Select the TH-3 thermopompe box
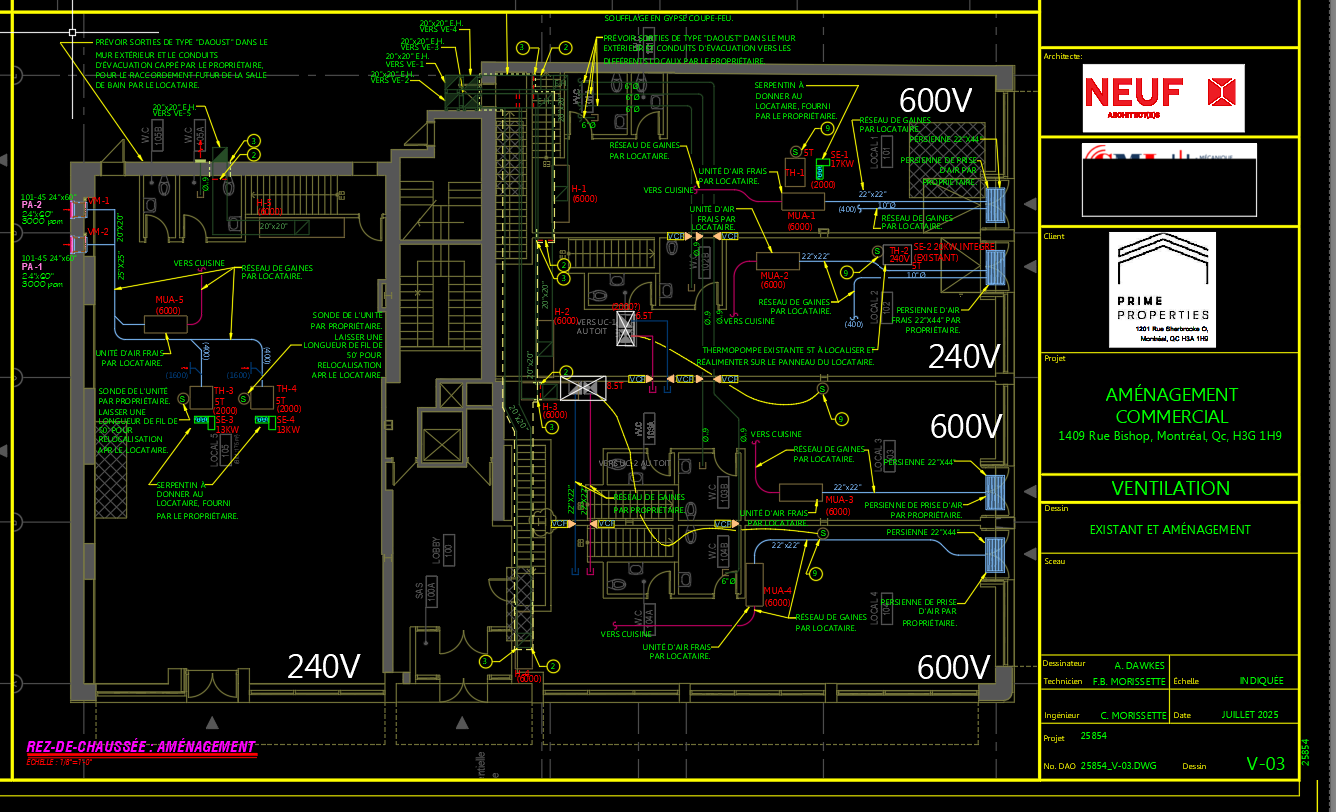Screen dimensions: 1336x812 [x=201, y=397]
